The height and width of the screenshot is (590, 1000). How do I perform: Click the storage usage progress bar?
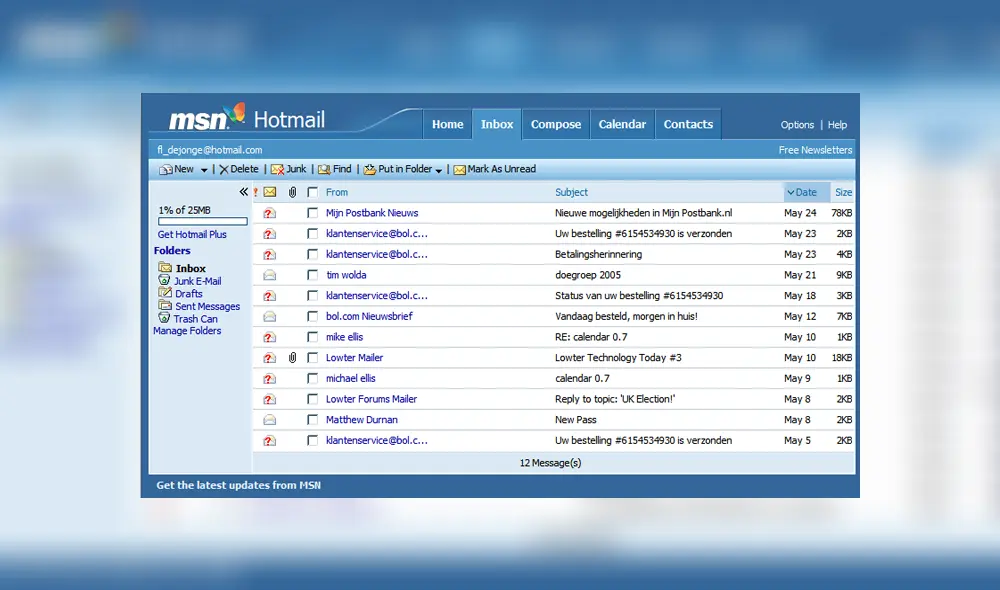tap(202, 222)
